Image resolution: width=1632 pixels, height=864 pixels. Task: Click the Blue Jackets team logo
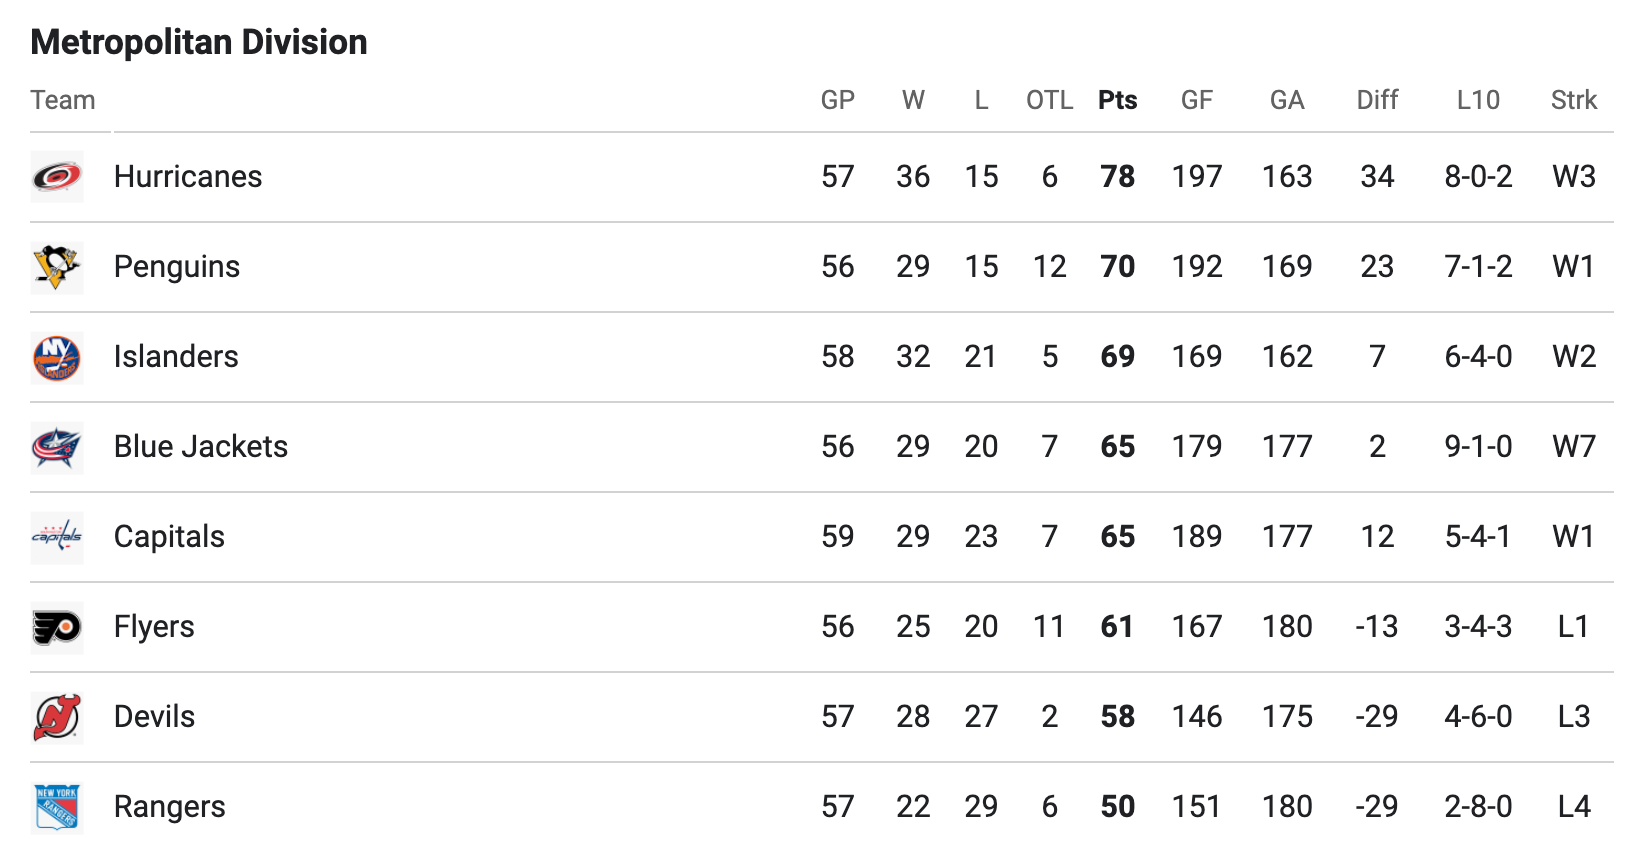pos(57,447)
